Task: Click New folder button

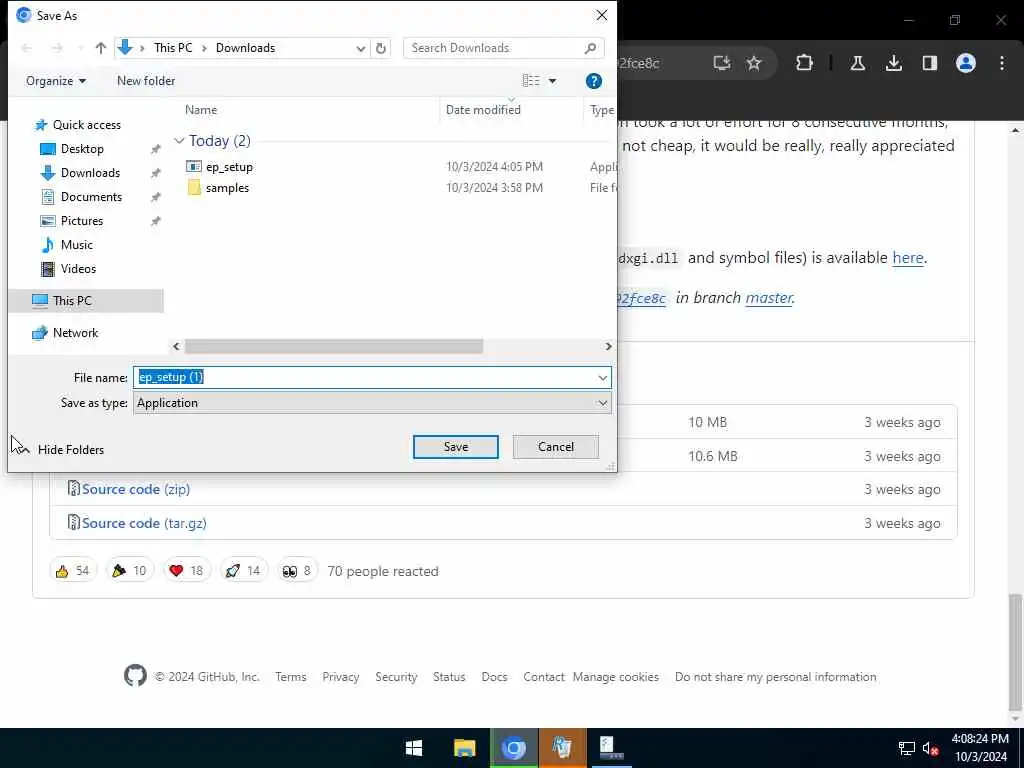Action: coord(146,81)
